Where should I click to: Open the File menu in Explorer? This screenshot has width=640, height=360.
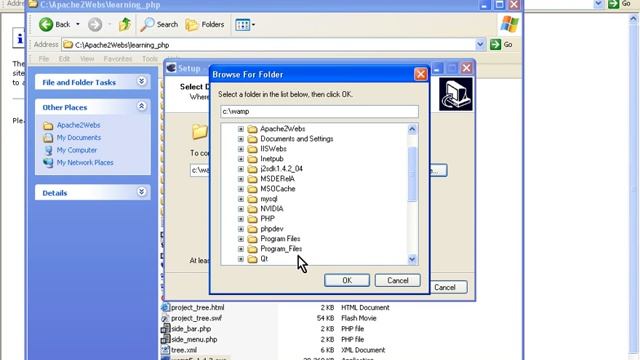[x=44, y=59]
